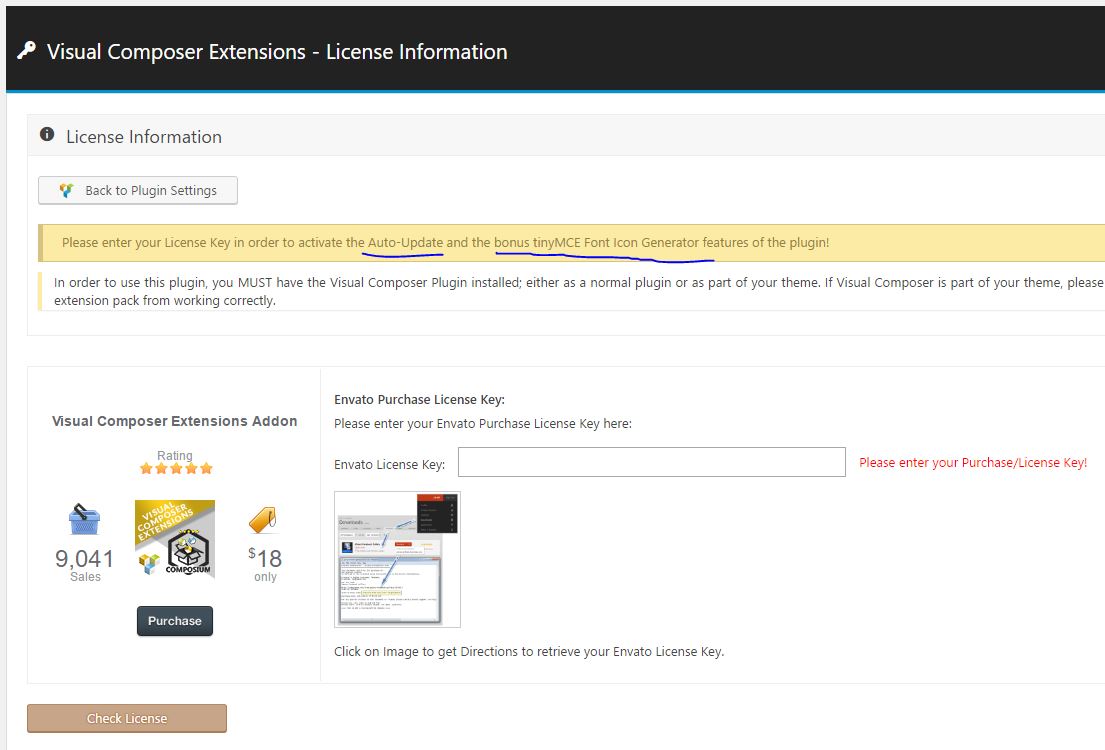The image size is (1105, 750).
Task: Click the red Purchase/License Key error message
Action: 972,463
